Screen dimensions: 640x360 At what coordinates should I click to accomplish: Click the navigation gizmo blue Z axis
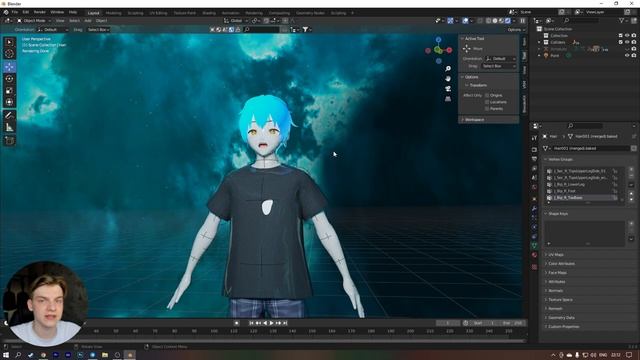click(438, 40)
